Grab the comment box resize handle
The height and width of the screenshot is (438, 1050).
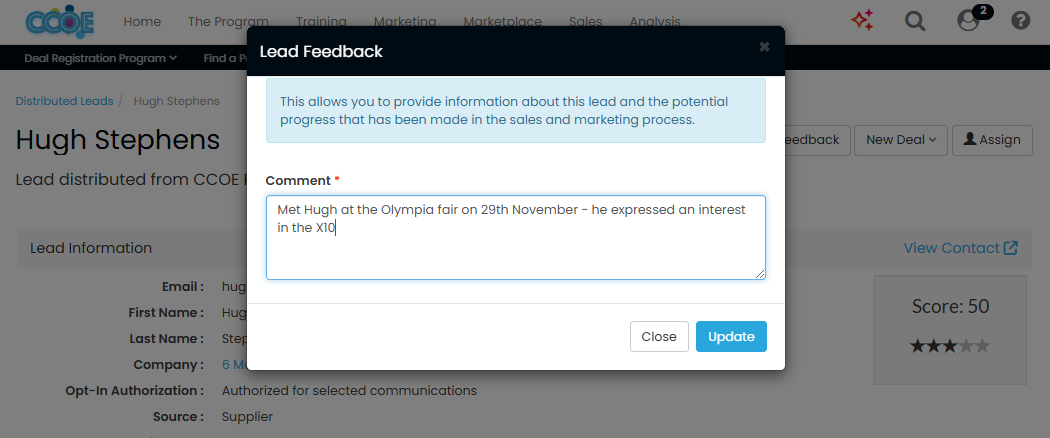(x=760, y=273)
